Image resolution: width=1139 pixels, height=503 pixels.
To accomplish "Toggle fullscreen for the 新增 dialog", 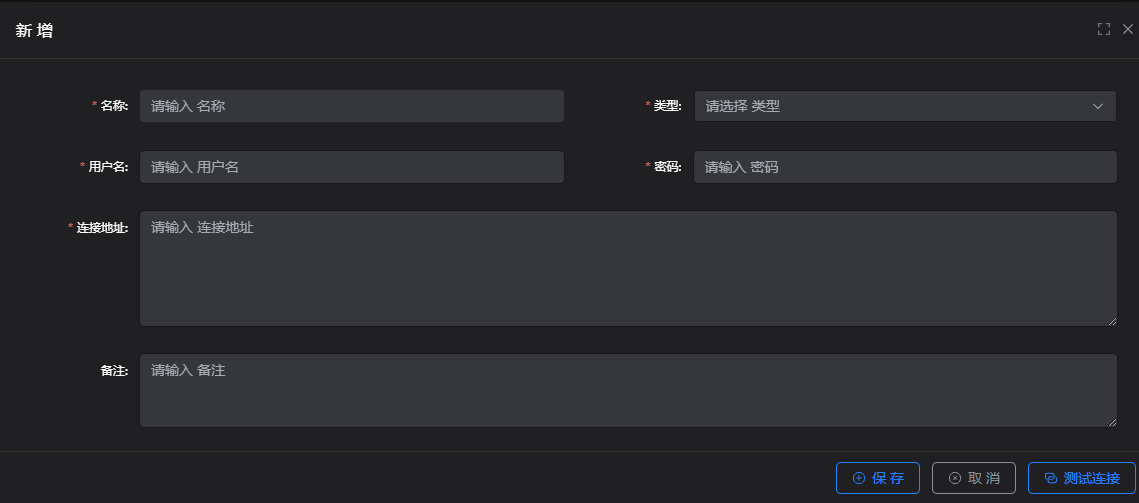I will [x=1104, y=29].
